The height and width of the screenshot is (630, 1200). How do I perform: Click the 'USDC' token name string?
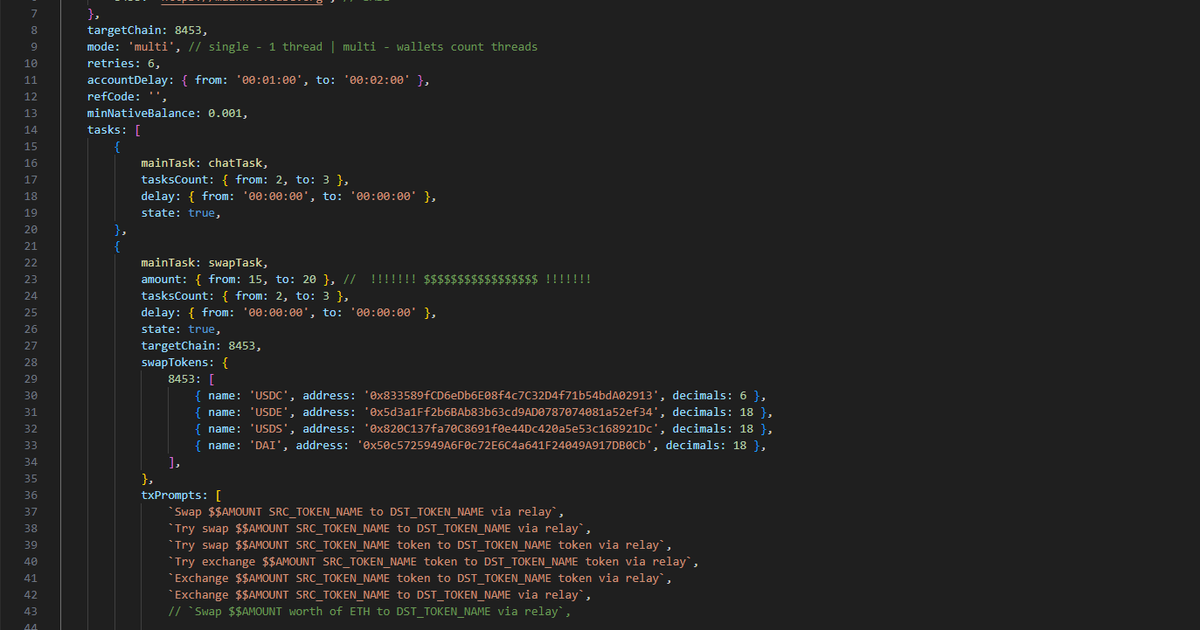pyautogui.click(x=269, y=395)
